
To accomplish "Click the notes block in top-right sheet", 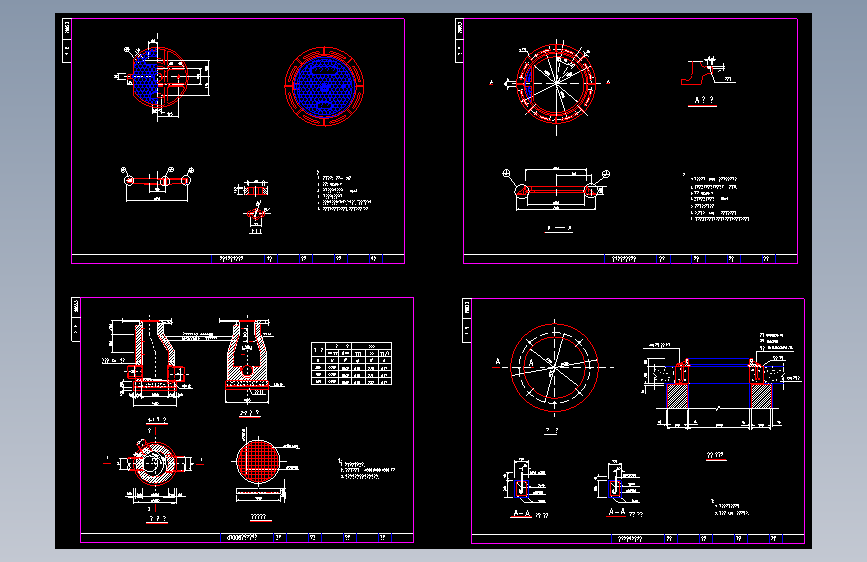I will pyautogui.click(x=717, y=197).
